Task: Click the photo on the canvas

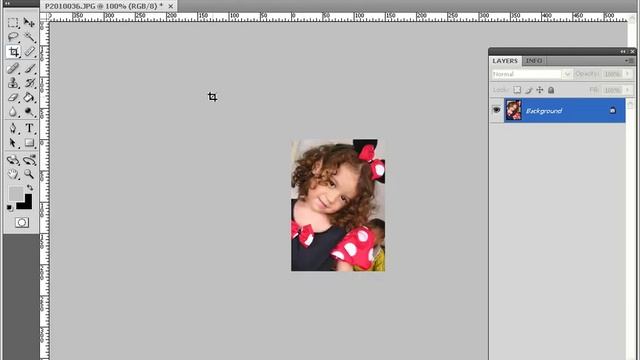Action: pyautogui.click(x=338, y=205)
